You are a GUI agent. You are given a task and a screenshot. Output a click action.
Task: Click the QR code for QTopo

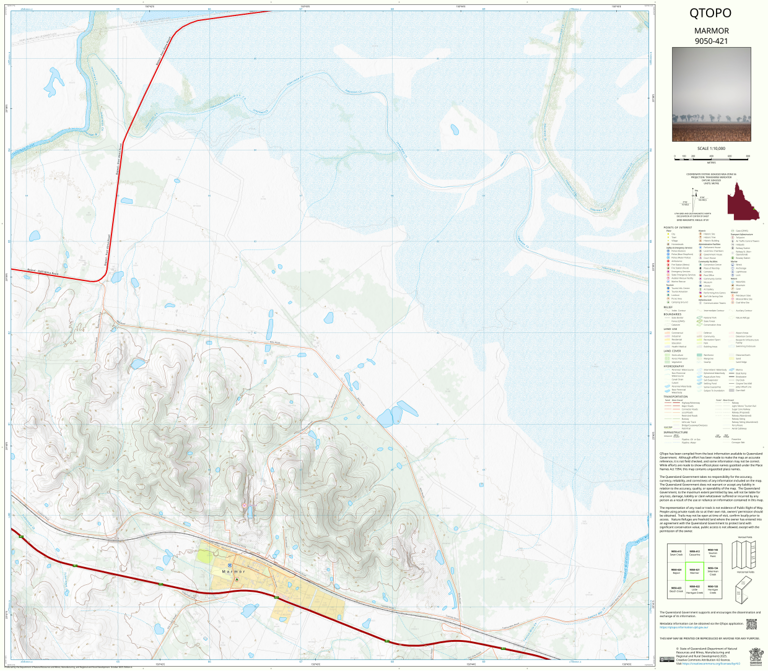click(751, 624)
